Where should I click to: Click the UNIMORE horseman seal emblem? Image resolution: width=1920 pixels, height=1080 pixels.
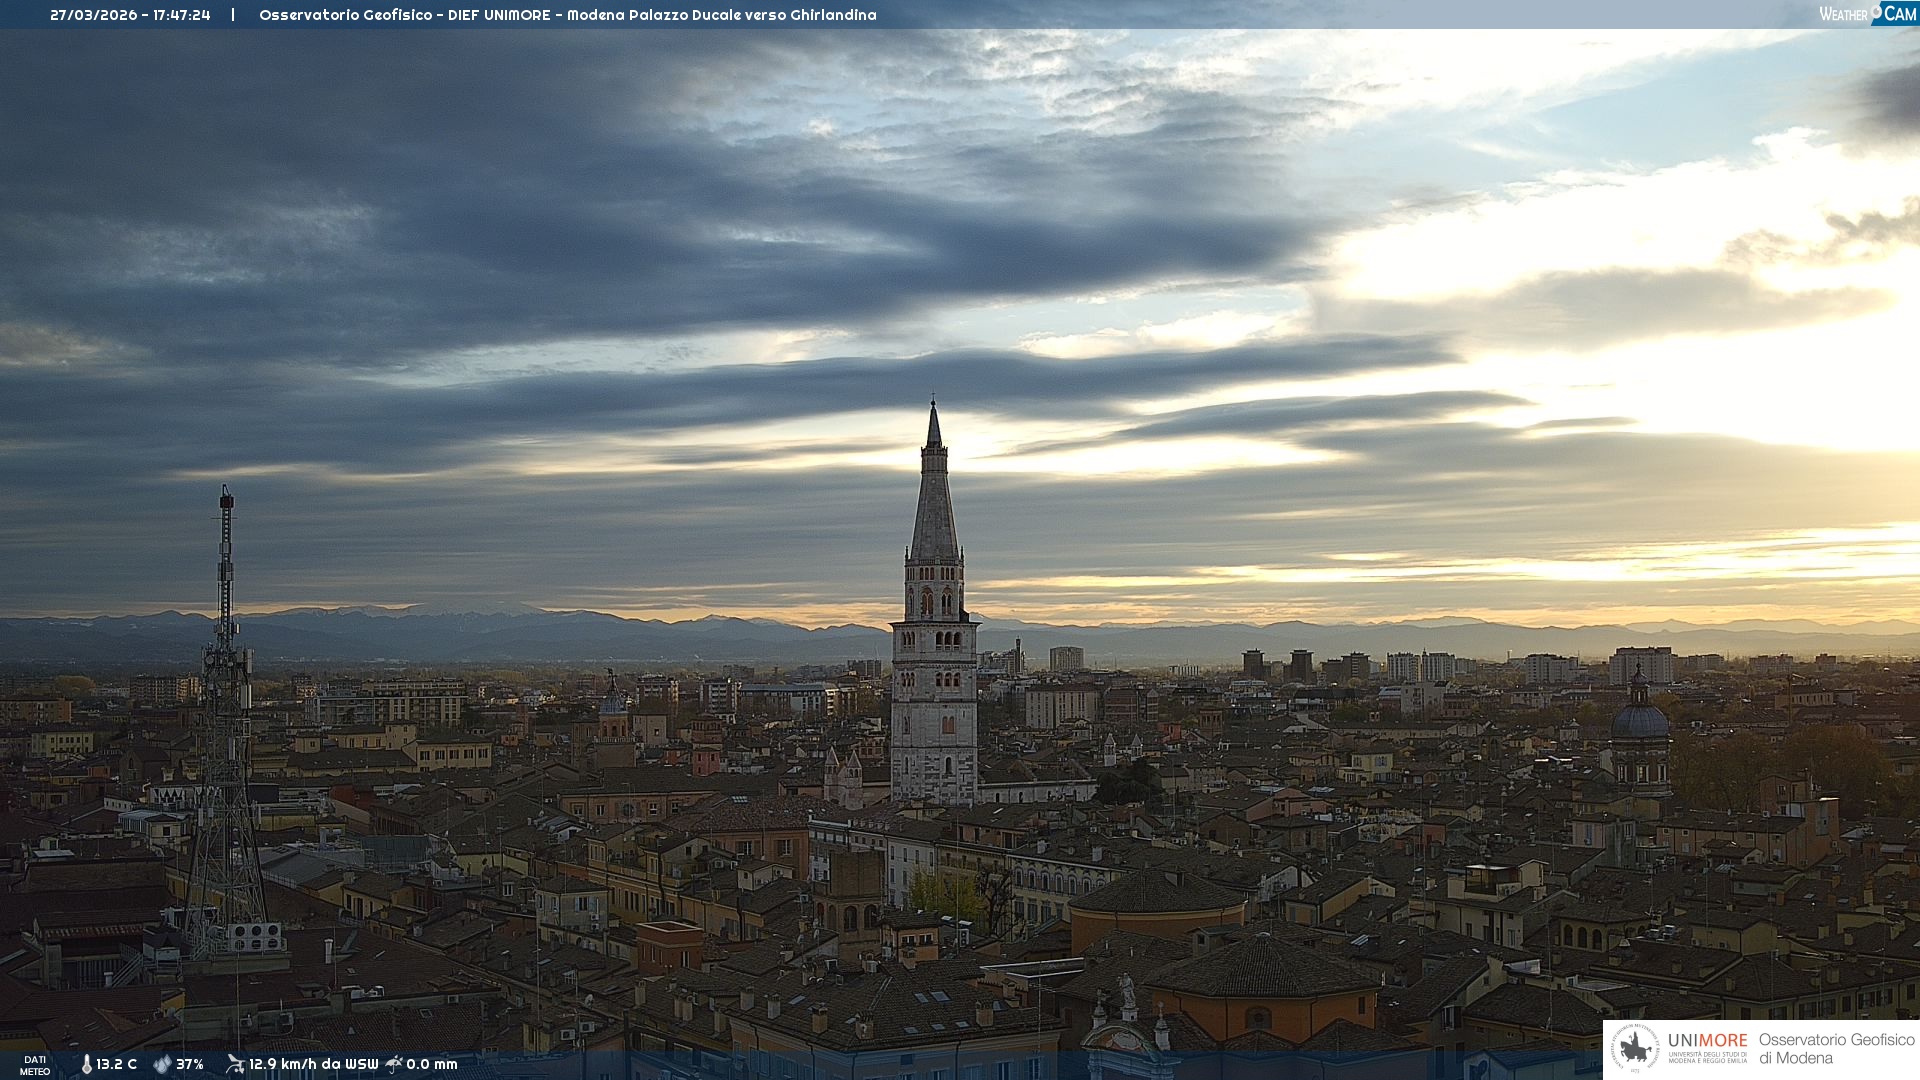click(1636, 1048)
